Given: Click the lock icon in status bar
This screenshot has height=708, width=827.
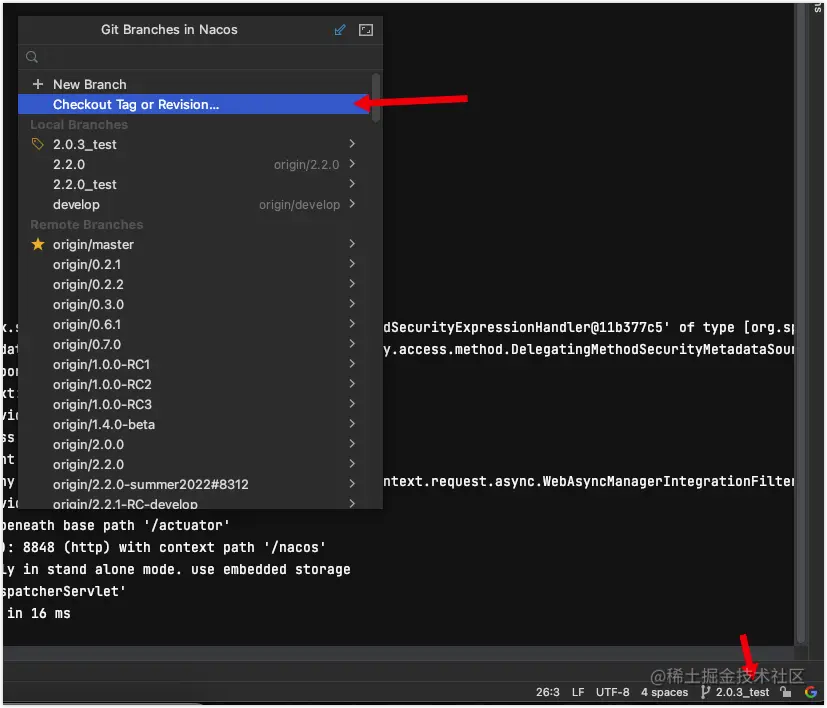Looking at the screenshot, I should 786,692.
